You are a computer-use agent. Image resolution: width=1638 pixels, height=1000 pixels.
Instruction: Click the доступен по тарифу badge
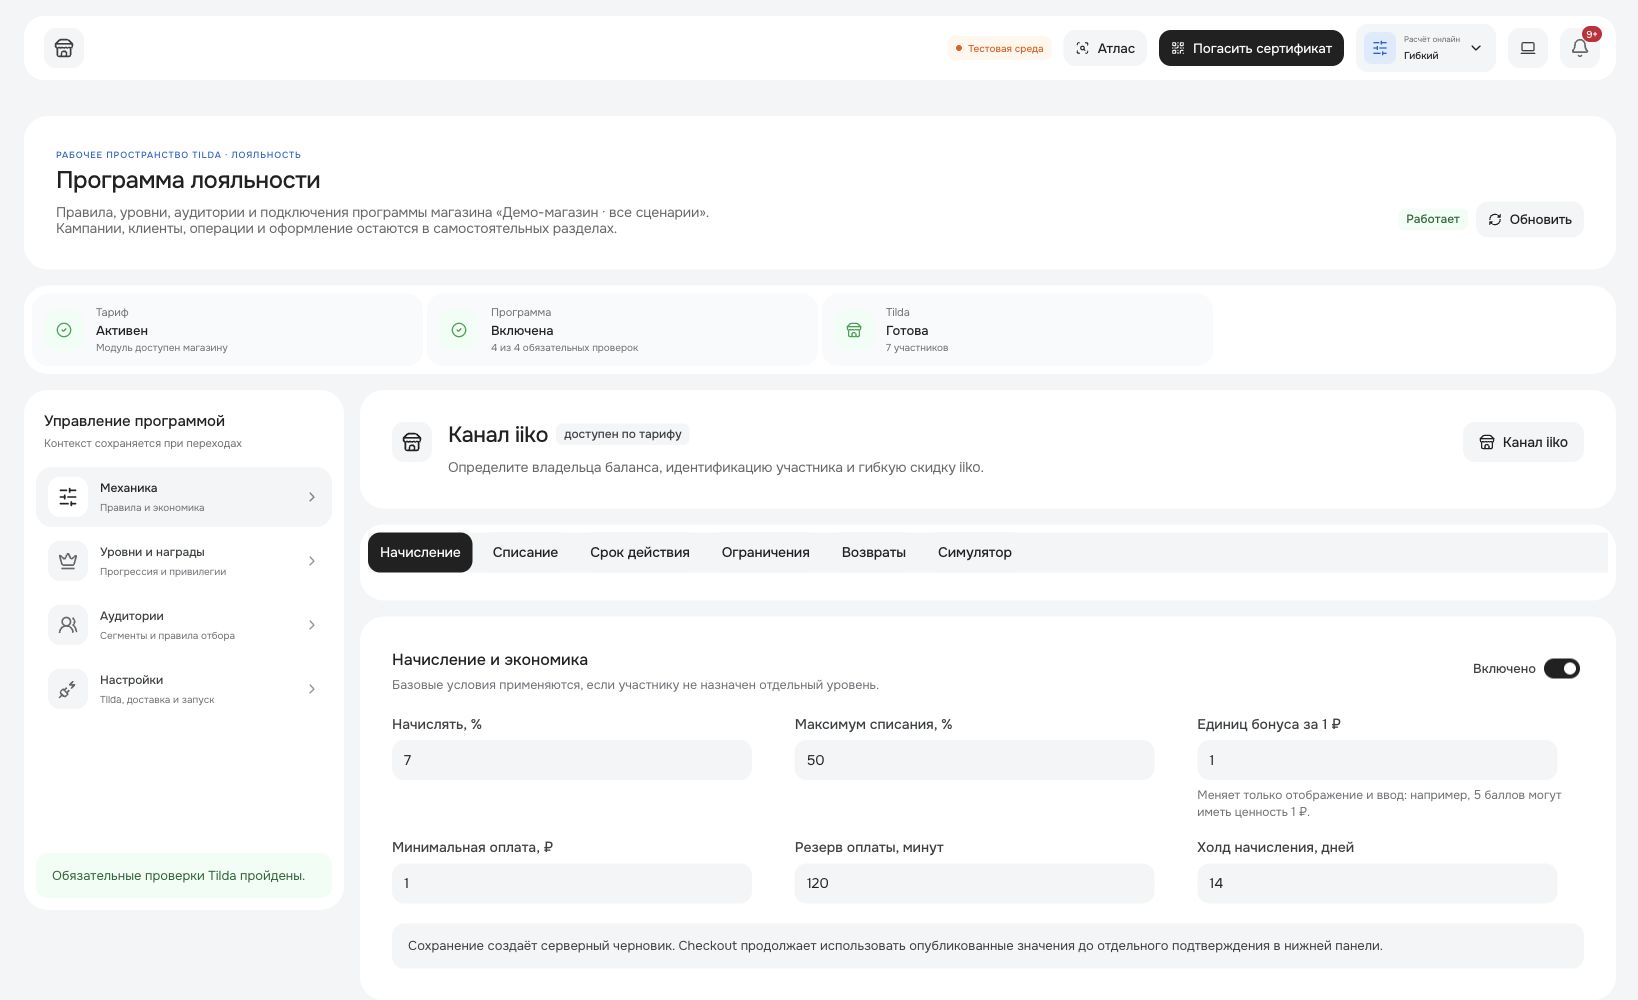[622, 434]
